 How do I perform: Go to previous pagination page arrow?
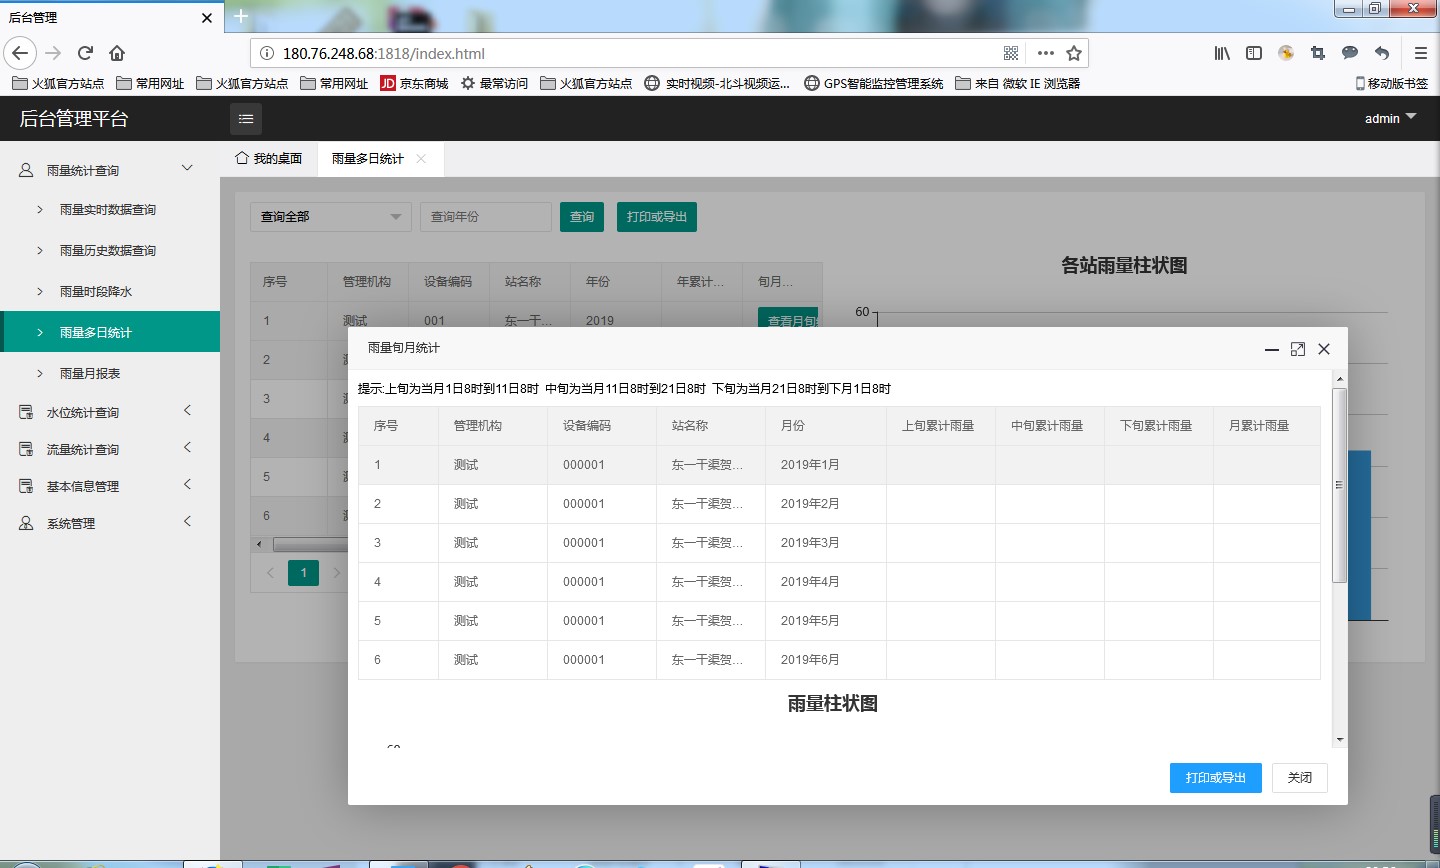coord(270,573)
